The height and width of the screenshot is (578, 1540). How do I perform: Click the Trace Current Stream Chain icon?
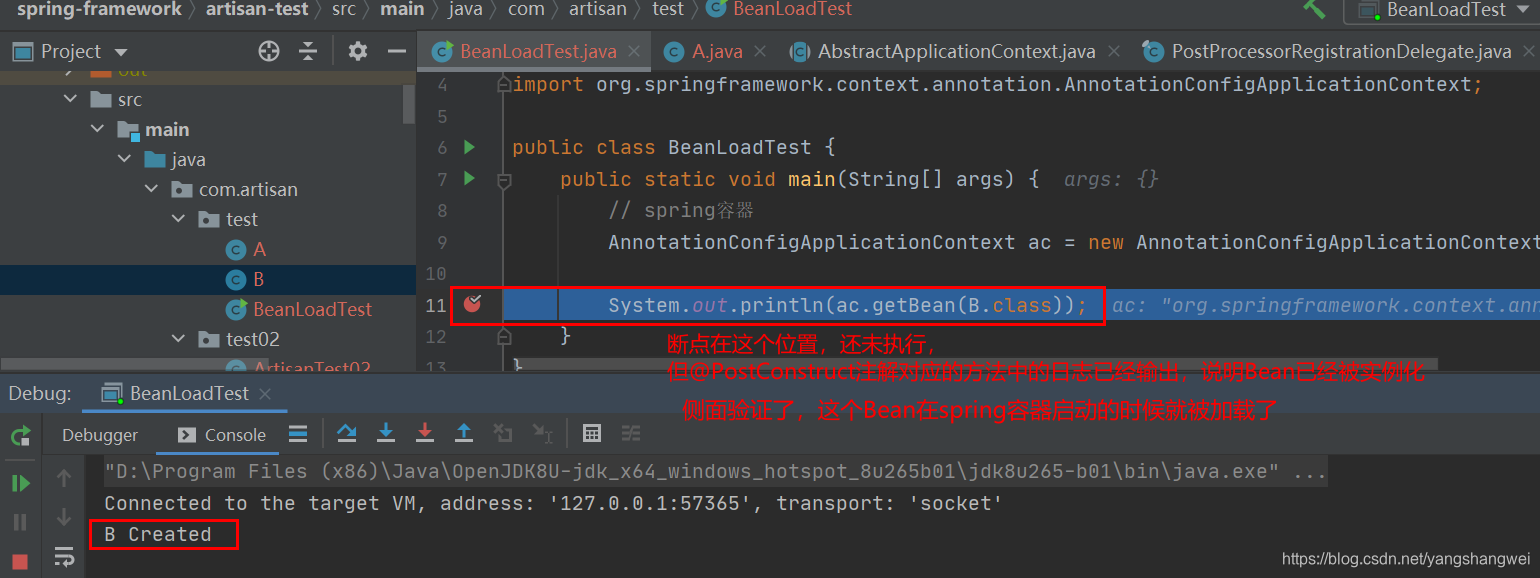point(631,433)
